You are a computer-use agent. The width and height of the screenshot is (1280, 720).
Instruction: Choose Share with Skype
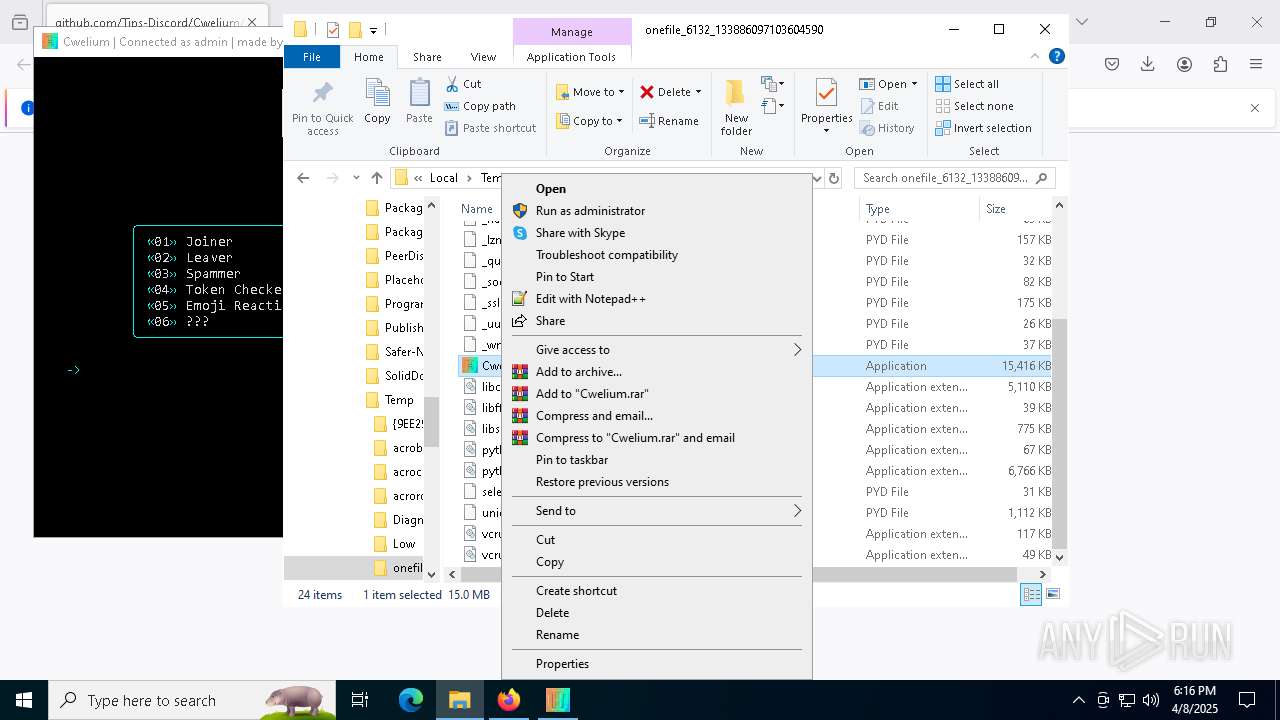656,233
